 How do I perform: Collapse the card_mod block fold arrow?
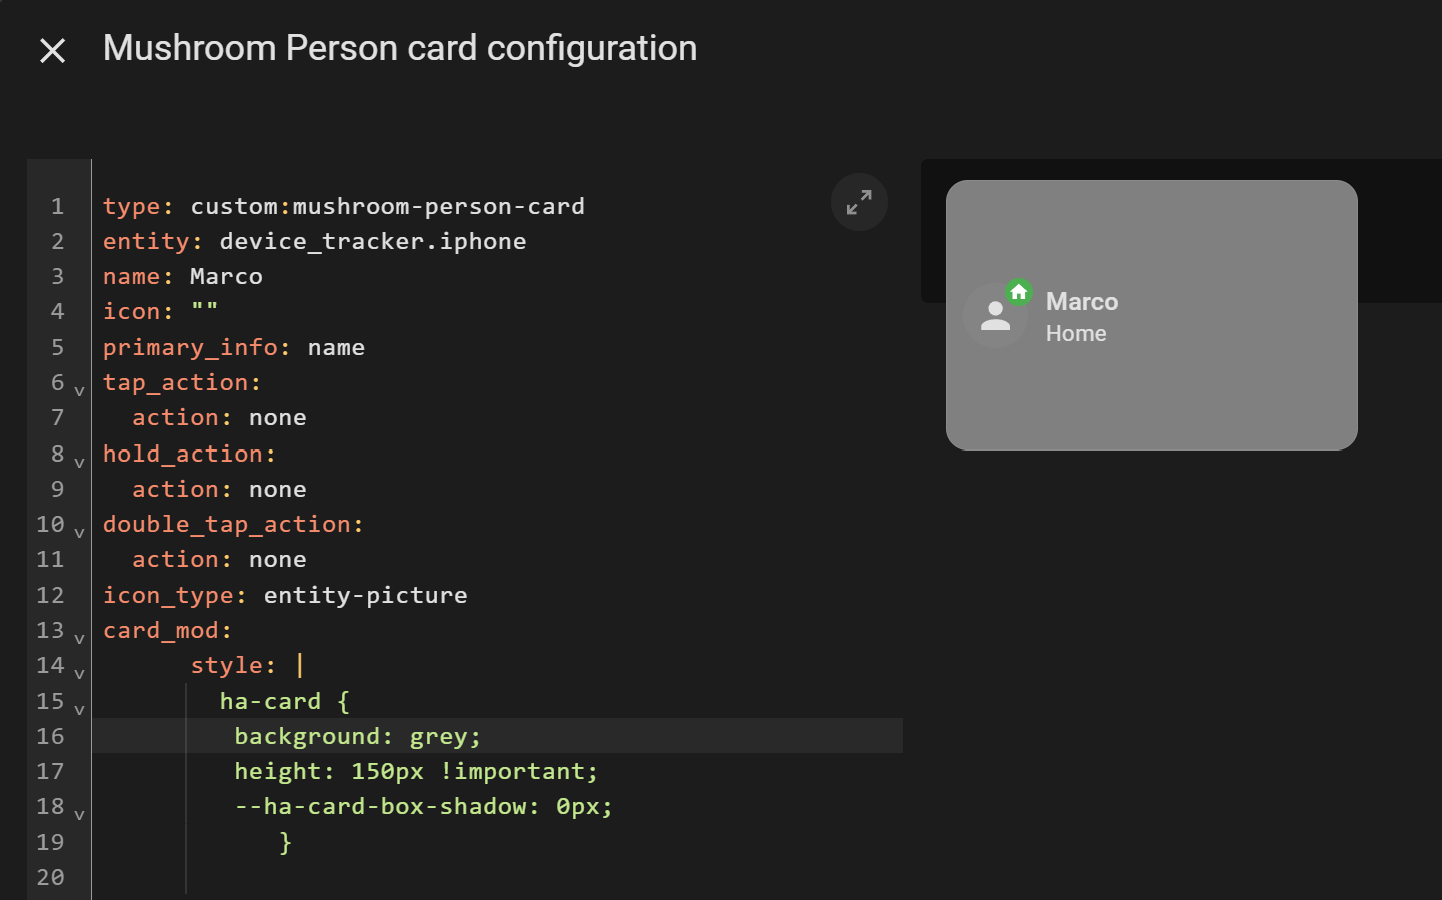click(x=79, y=639)
